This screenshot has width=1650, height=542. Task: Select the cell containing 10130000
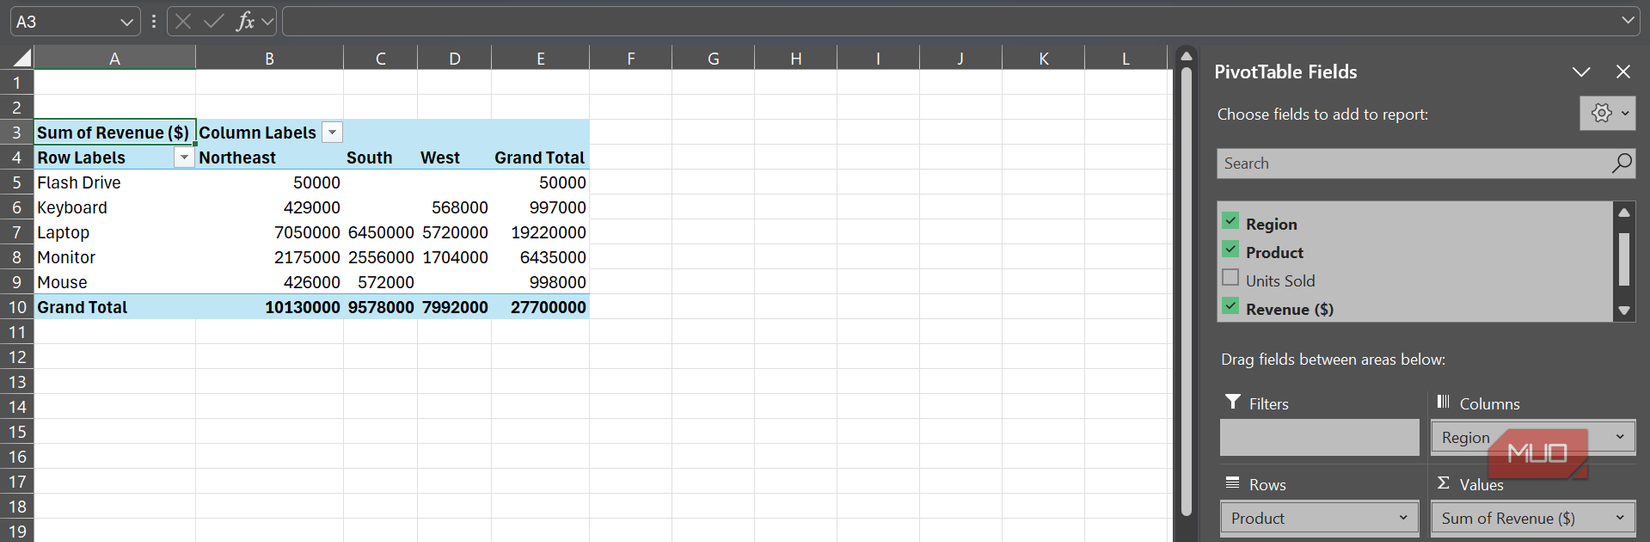269,307
